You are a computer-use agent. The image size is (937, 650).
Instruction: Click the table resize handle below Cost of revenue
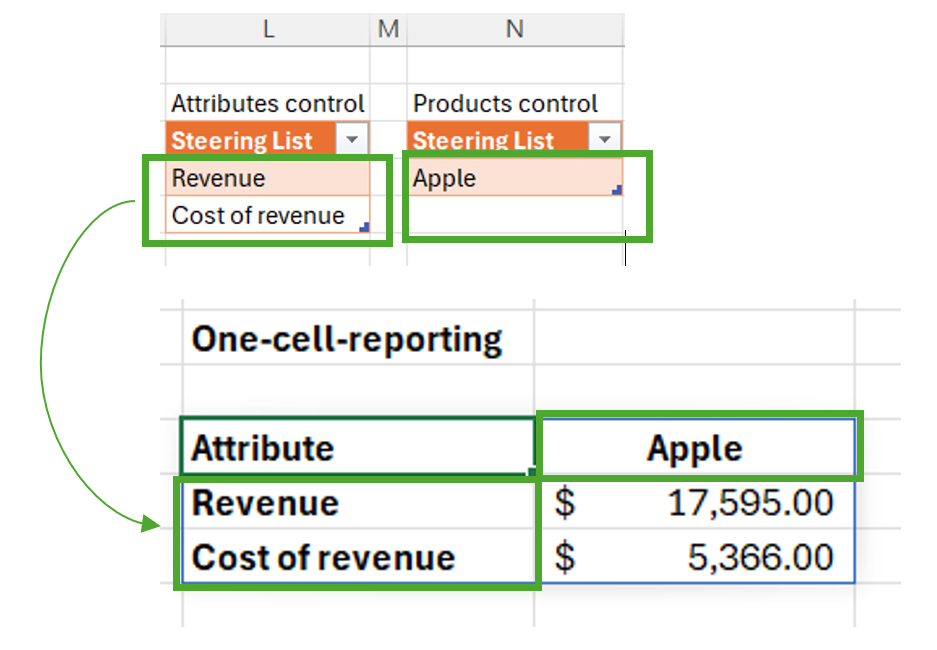pyautogui.click(x=364, y=228)
